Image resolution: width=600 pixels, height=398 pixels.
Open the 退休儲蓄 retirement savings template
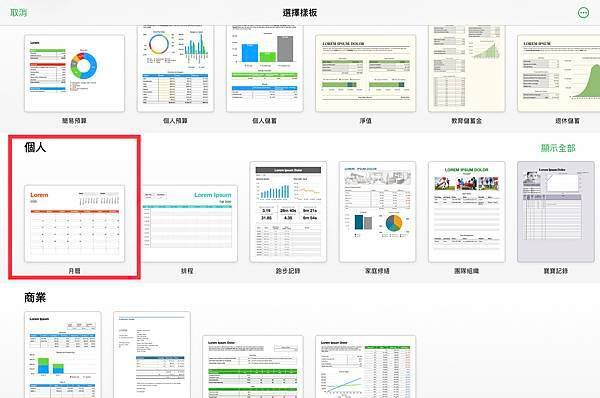(559, 73)
